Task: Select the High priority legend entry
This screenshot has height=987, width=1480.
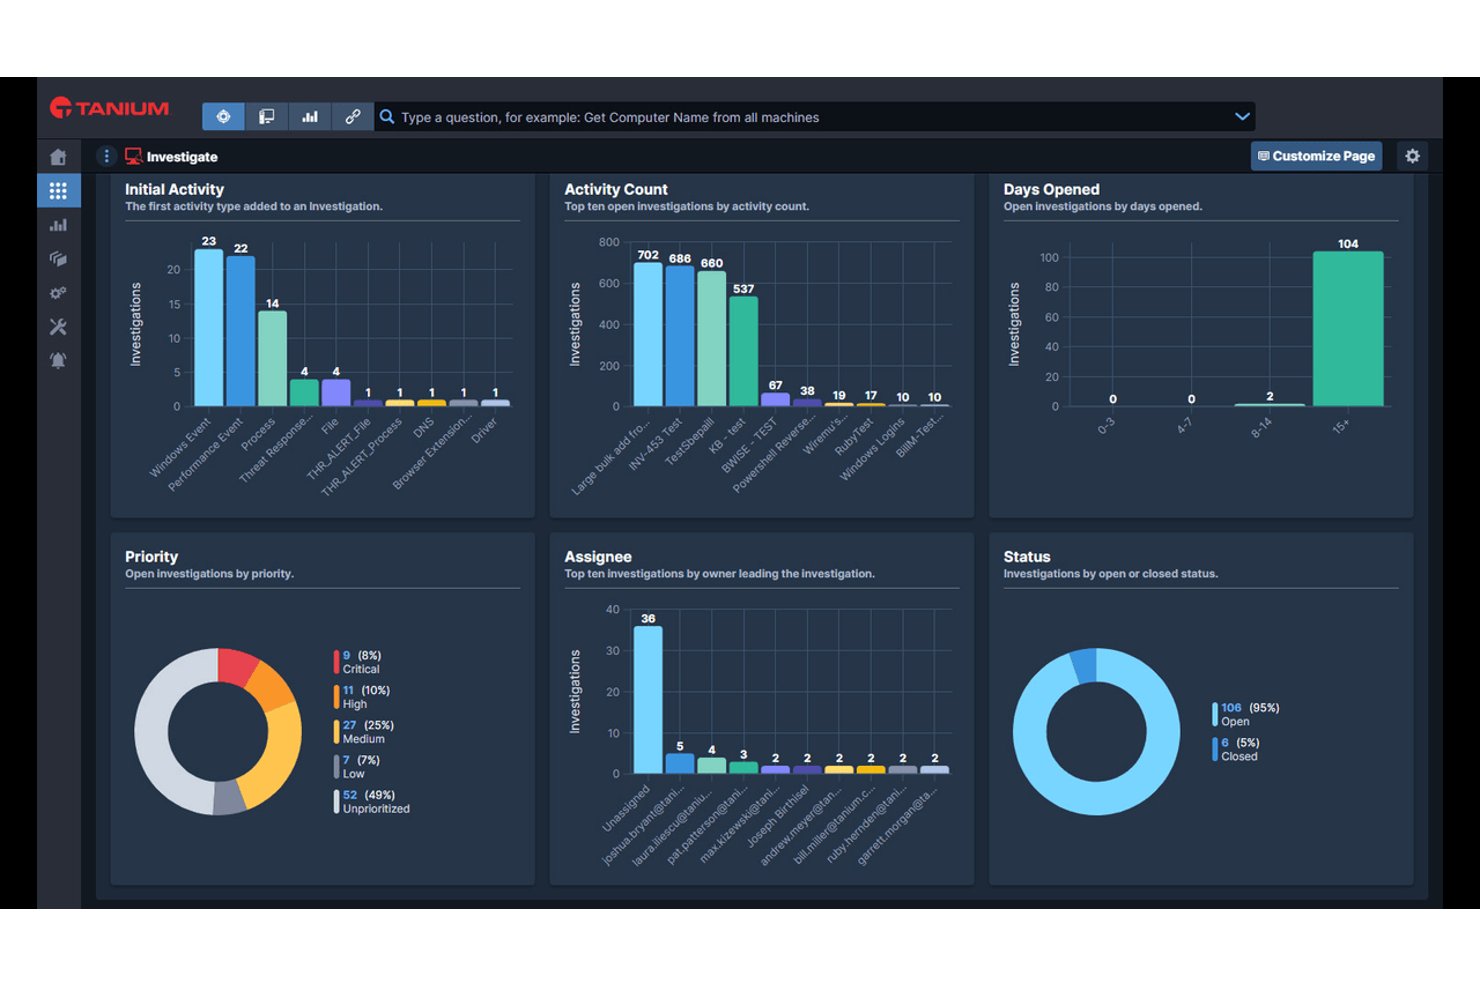Action: (364, 697)
